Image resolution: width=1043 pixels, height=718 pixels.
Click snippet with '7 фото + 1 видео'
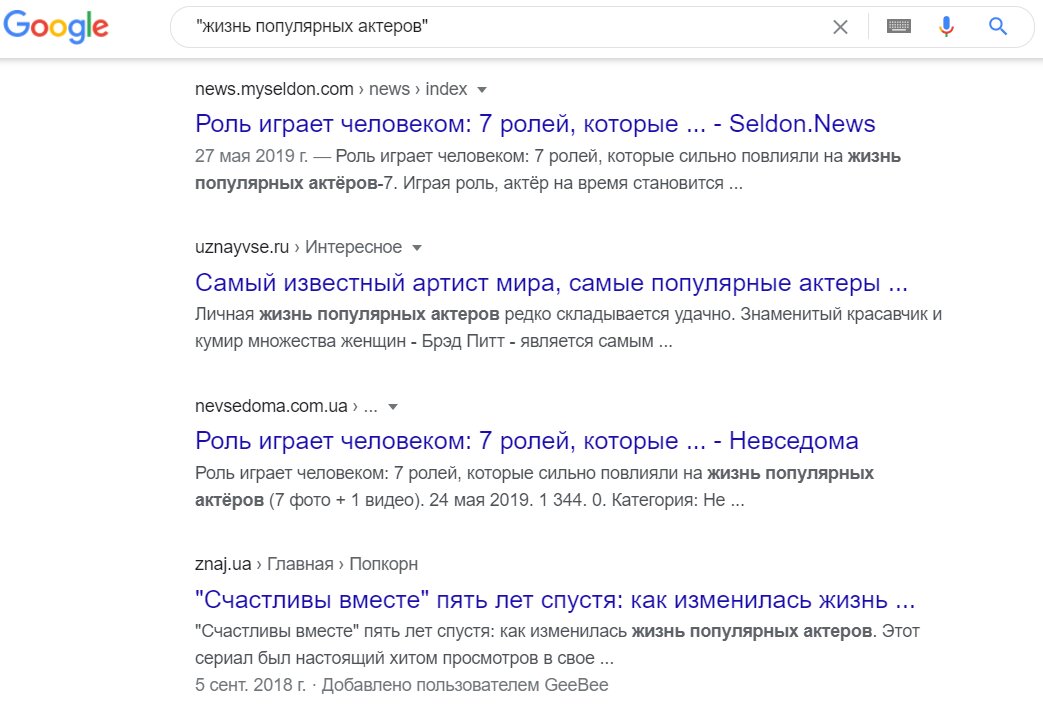pos(534,486)
